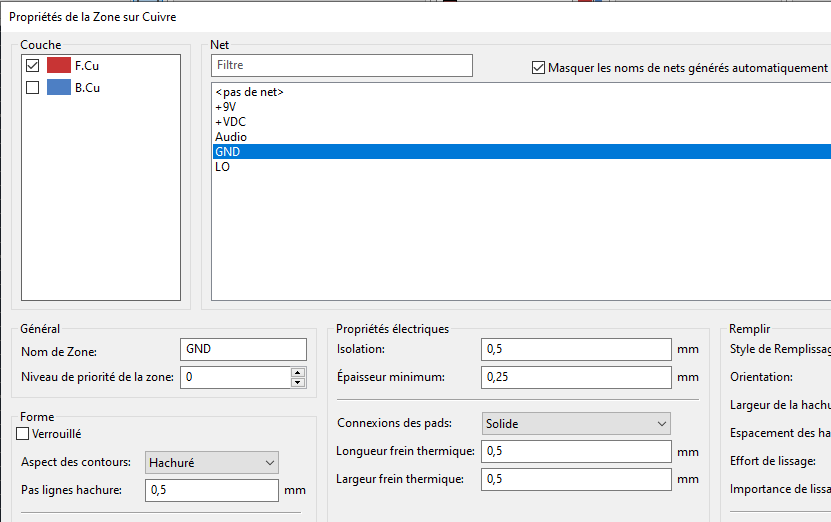Click the Filtre net search field
This screenshot has height=522, width=831.
click(341, 65)
